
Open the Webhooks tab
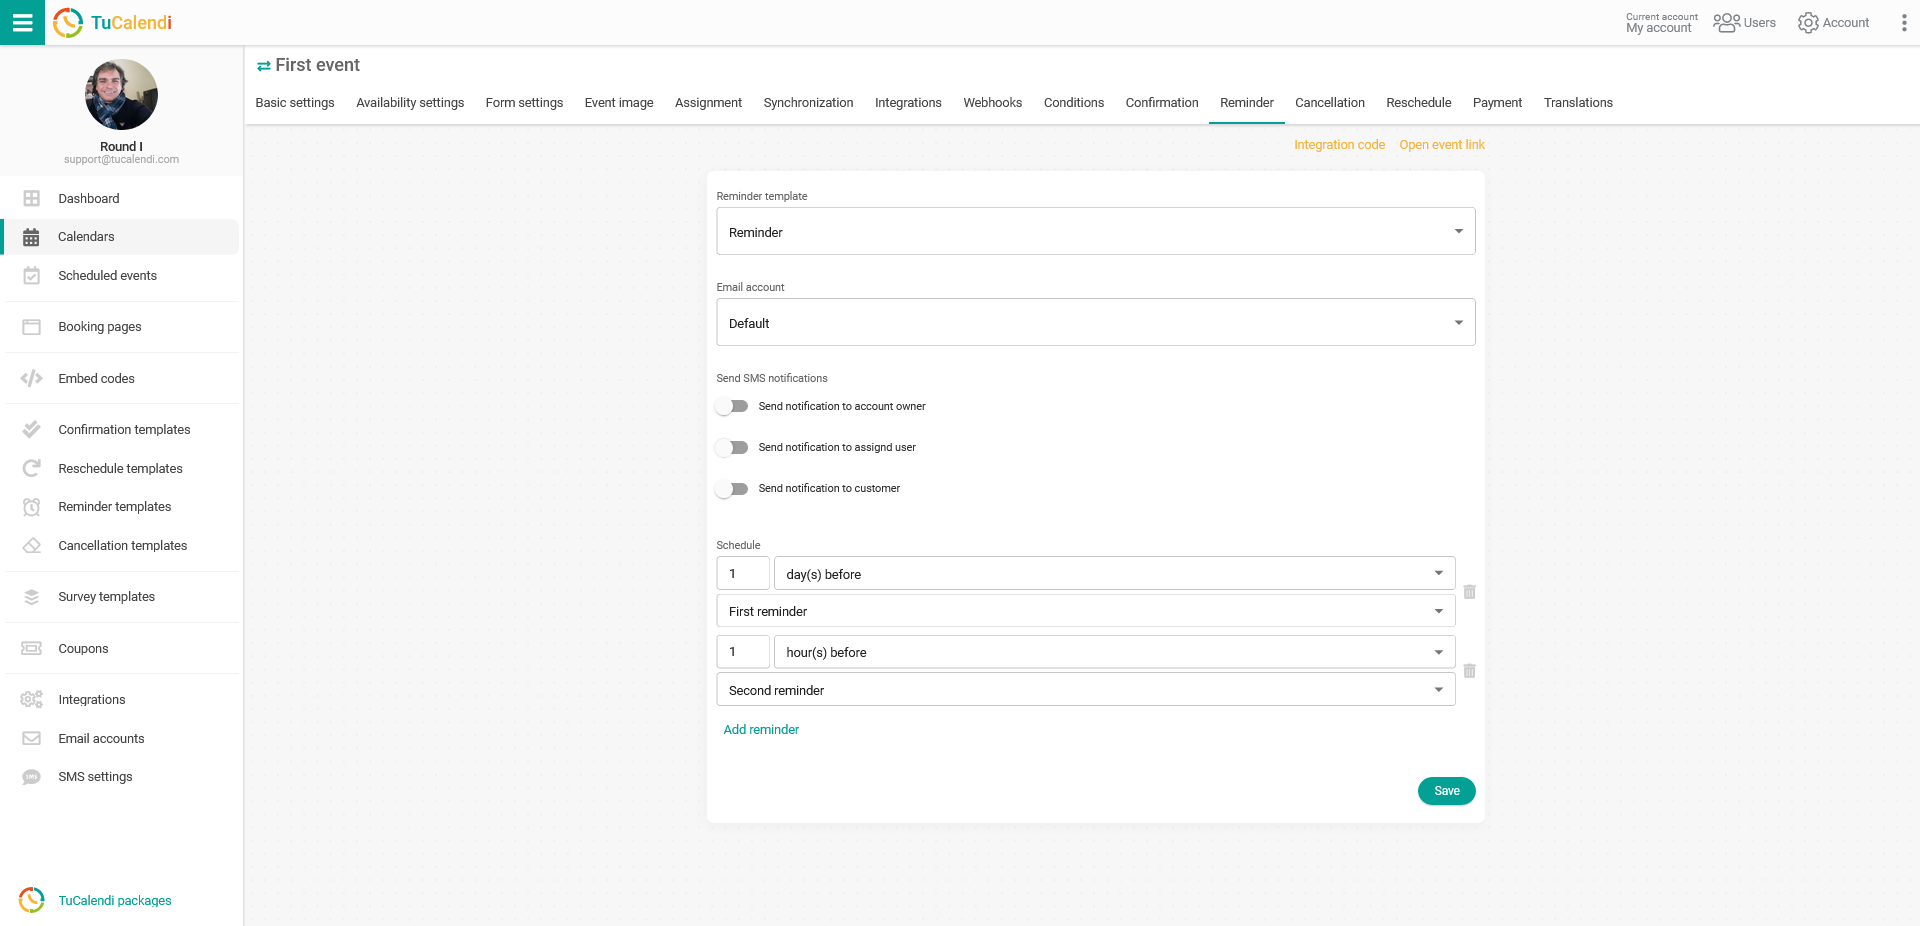point(992,102)
